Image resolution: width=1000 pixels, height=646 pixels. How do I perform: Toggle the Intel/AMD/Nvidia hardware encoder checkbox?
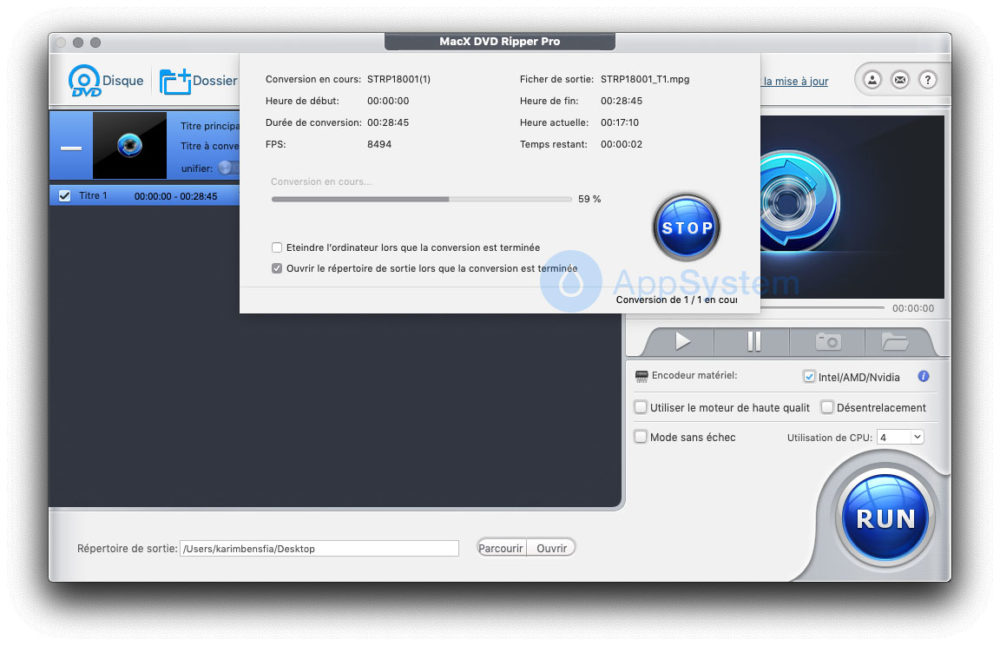[810, 377]
